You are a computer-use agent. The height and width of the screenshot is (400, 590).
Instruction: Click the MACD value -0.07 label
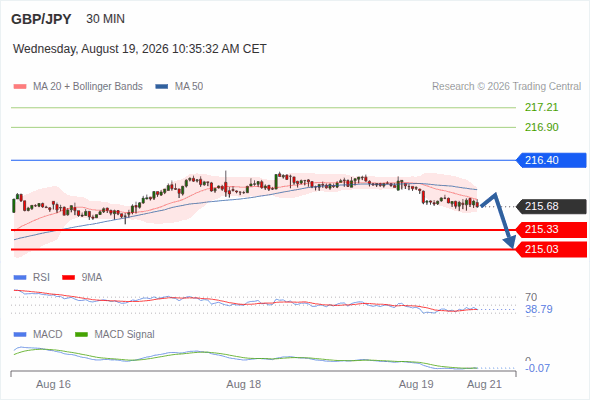537,368
